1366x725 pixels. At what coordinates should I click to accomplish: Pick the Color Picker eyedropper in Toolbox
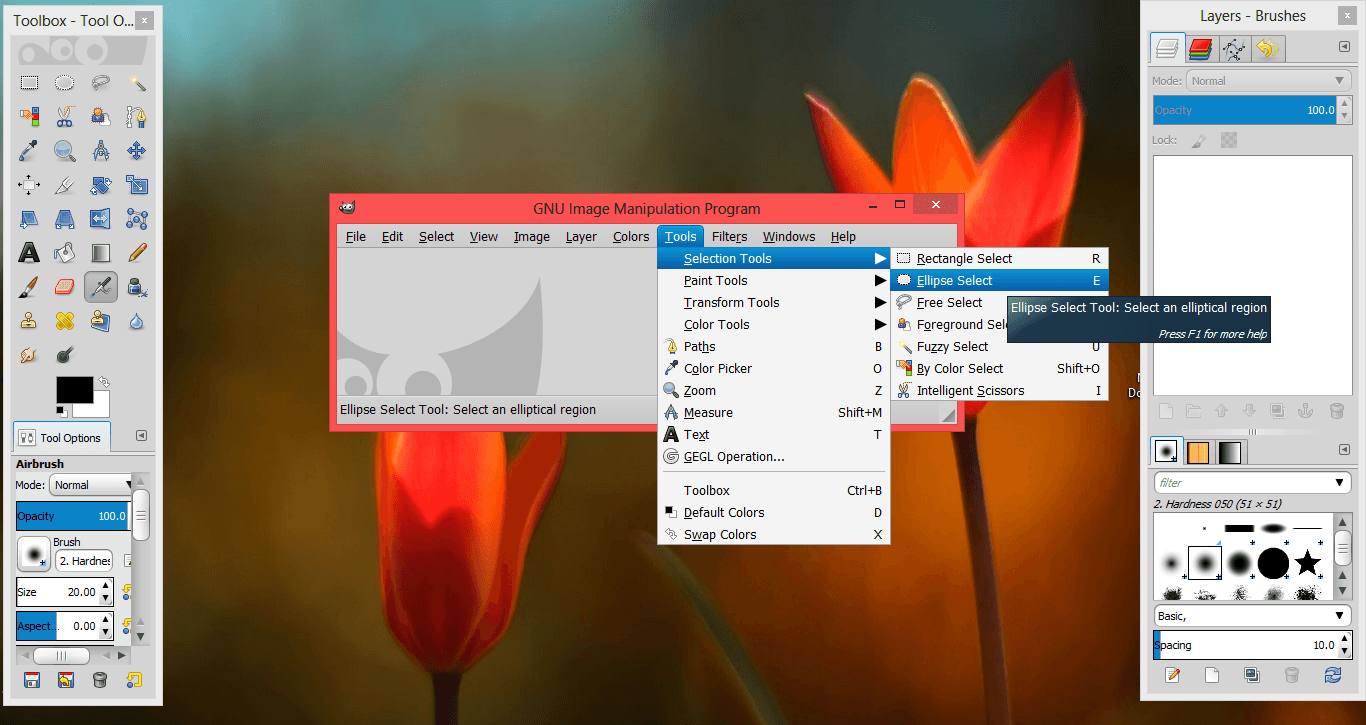[x=29, y=151]
